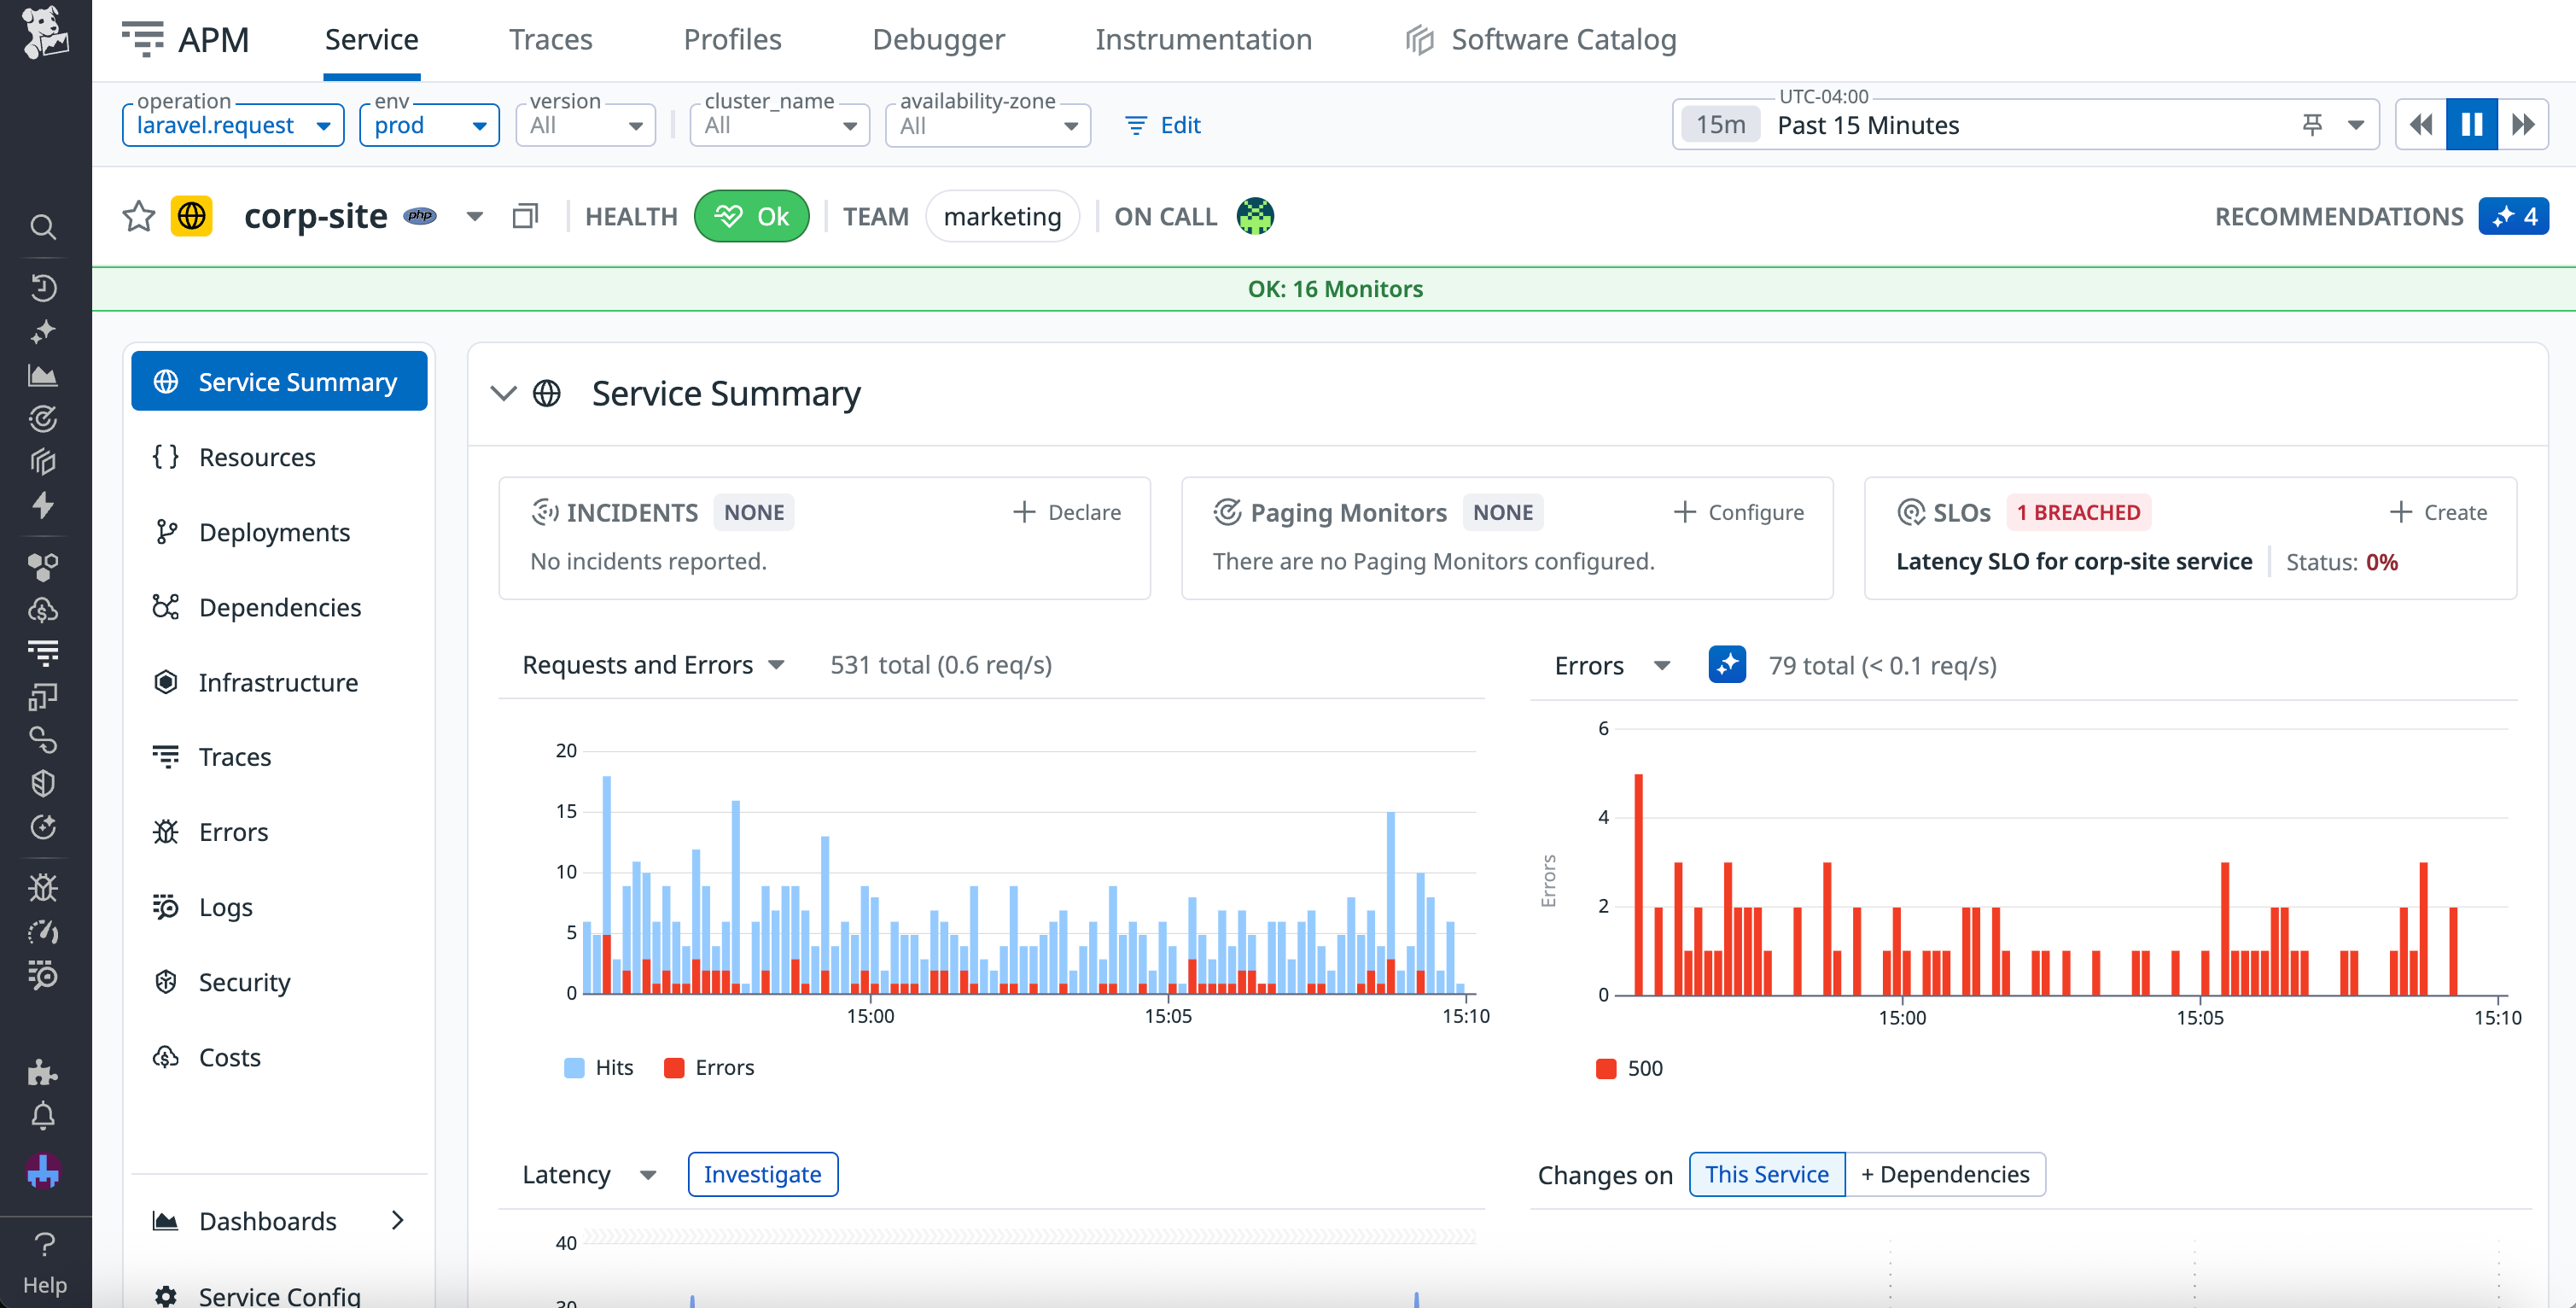This screenshot has width=2576, height=1308.
Task: Switch changes view to This Service
Action: 1766,1174
